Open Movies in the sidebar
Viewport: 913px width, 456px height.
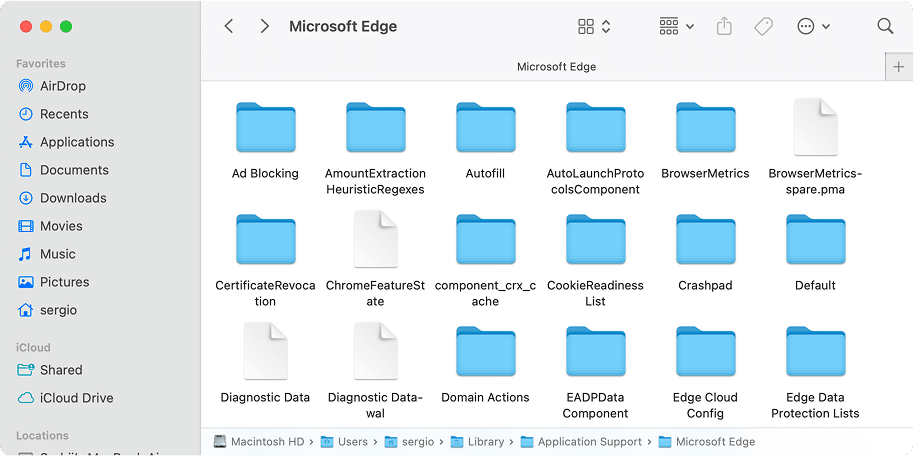pos(50,226)
